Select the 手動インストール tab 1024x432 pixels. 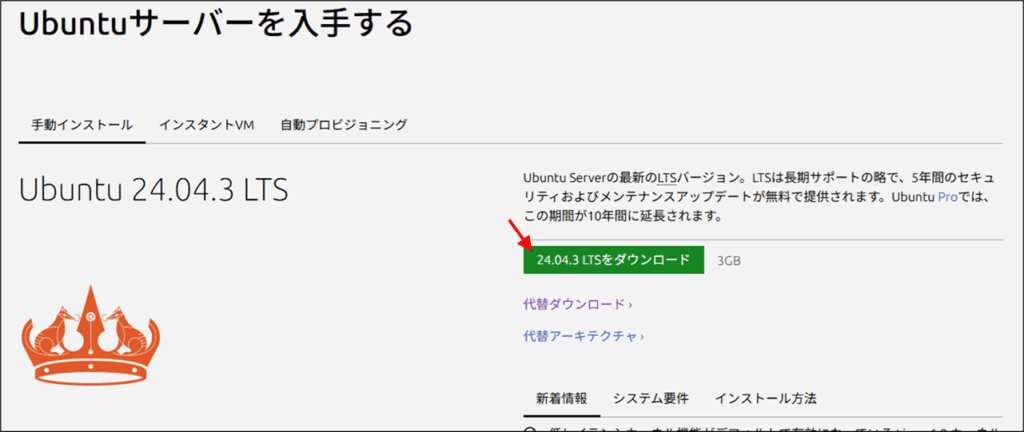click(x=82, y=125)
